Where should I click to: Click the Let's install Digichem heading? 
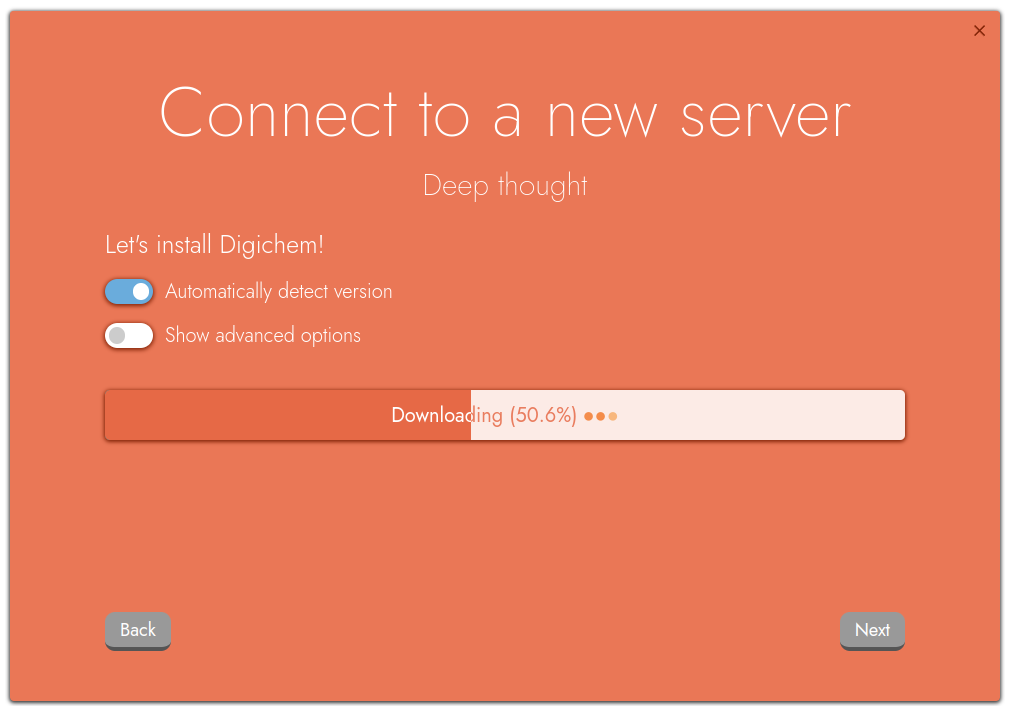(214, 244)
